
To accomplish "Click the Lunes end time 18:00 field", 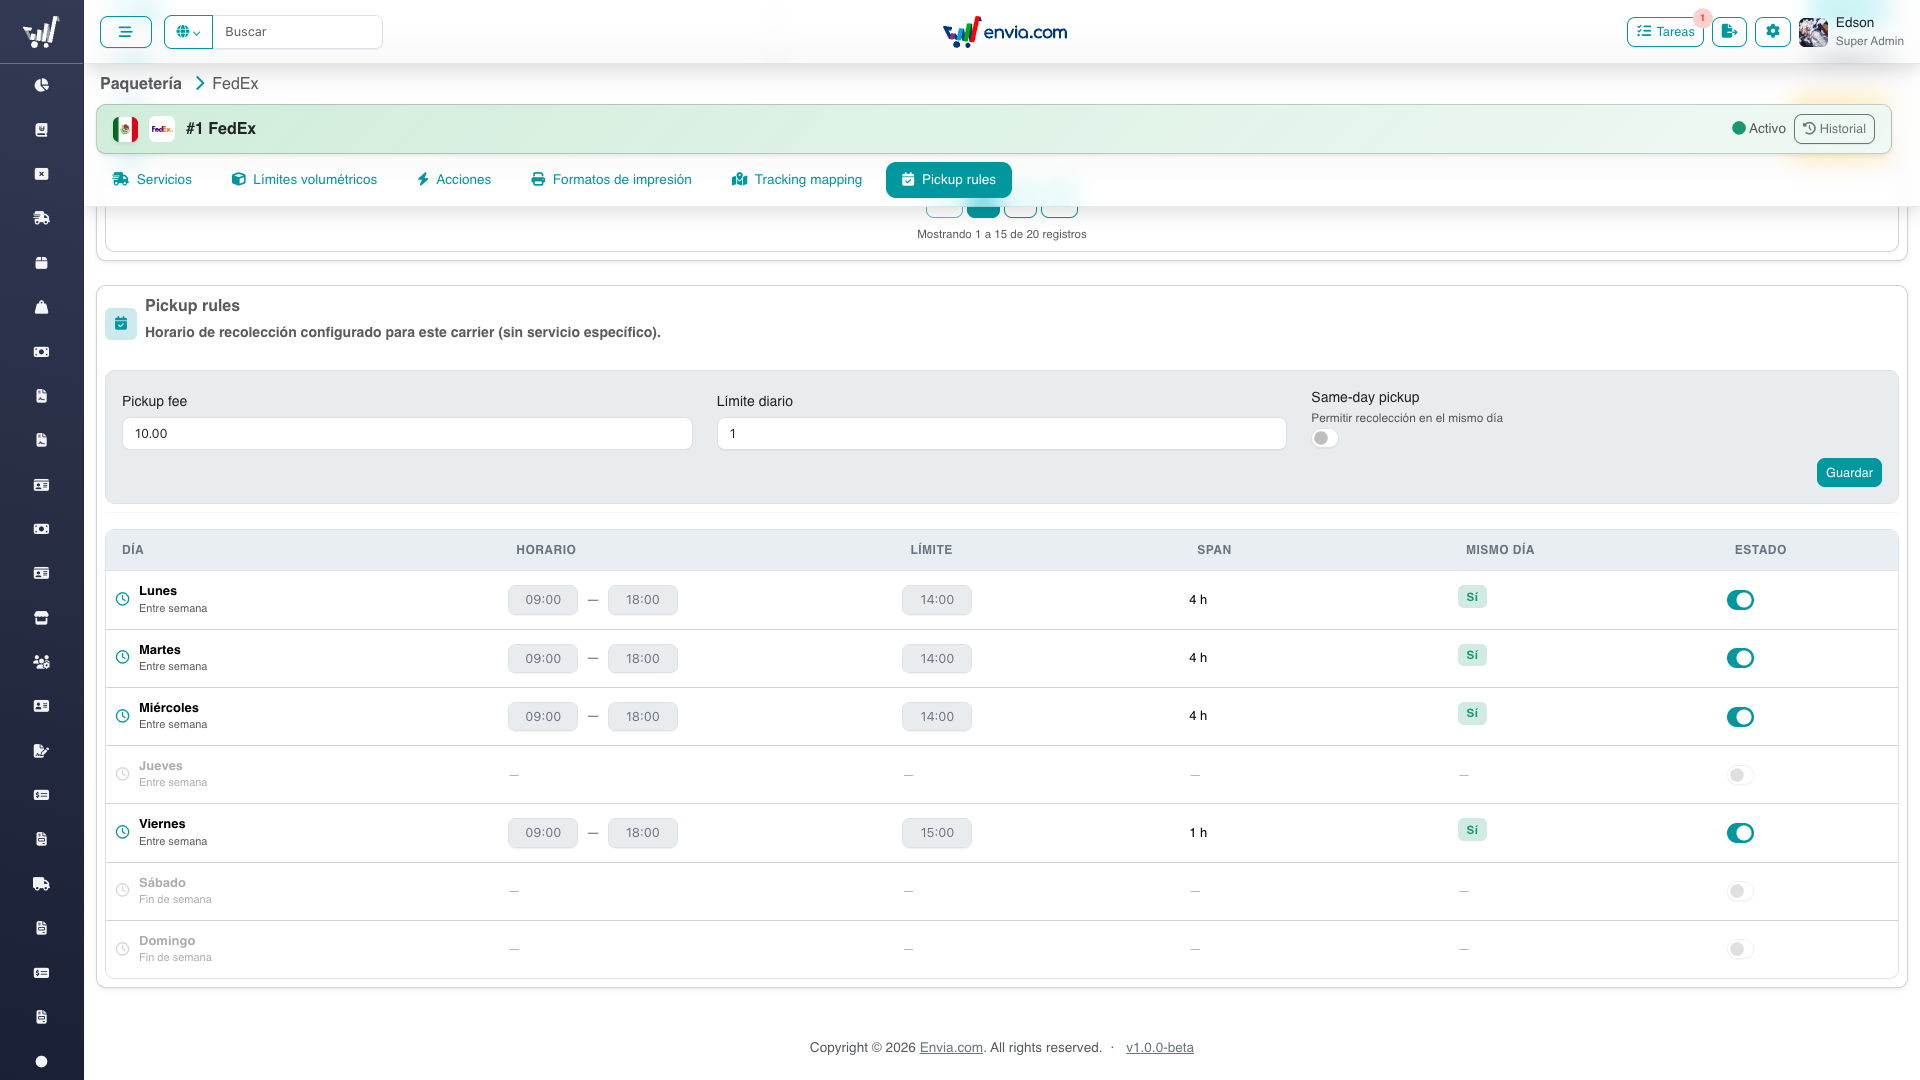I will (x=643, y=600).
